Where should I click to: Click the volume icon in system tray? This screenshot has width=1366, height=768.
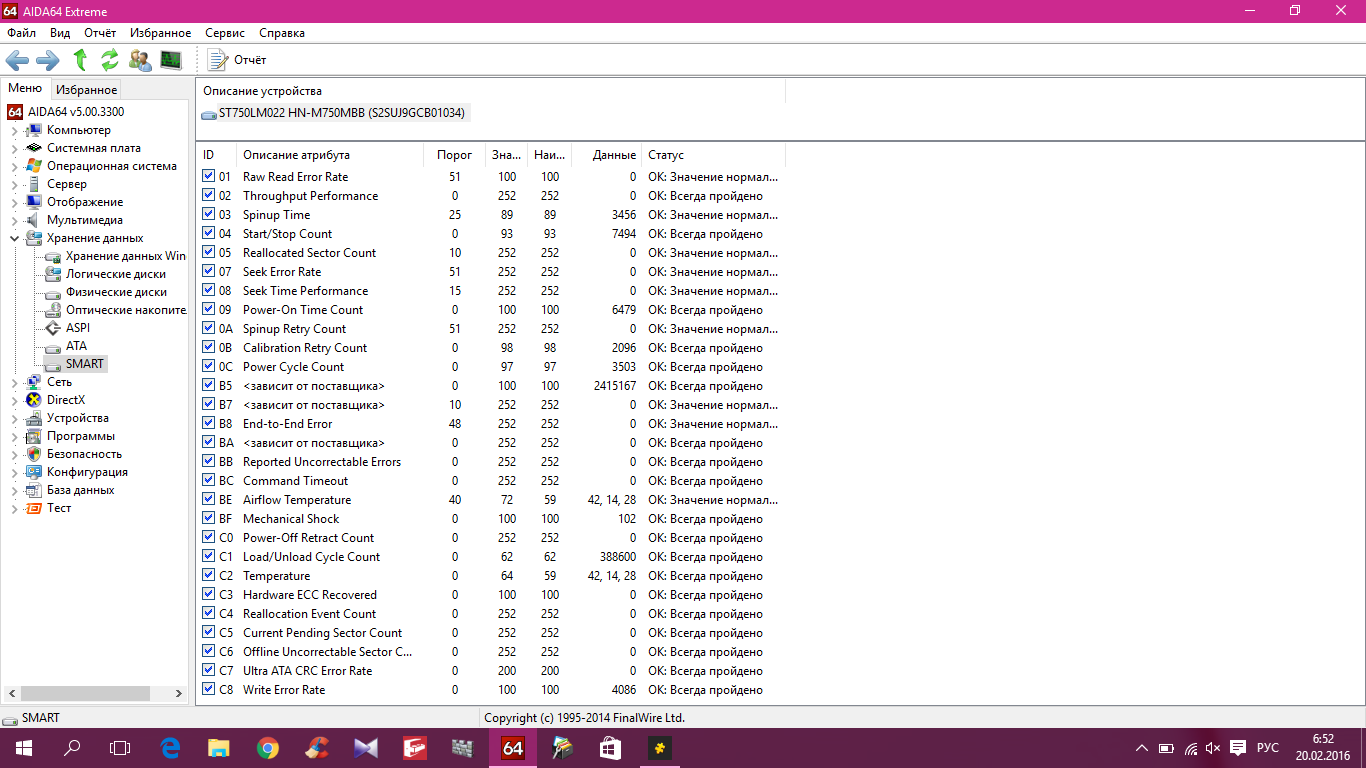pyautogui.click(x=1213, y=748)
